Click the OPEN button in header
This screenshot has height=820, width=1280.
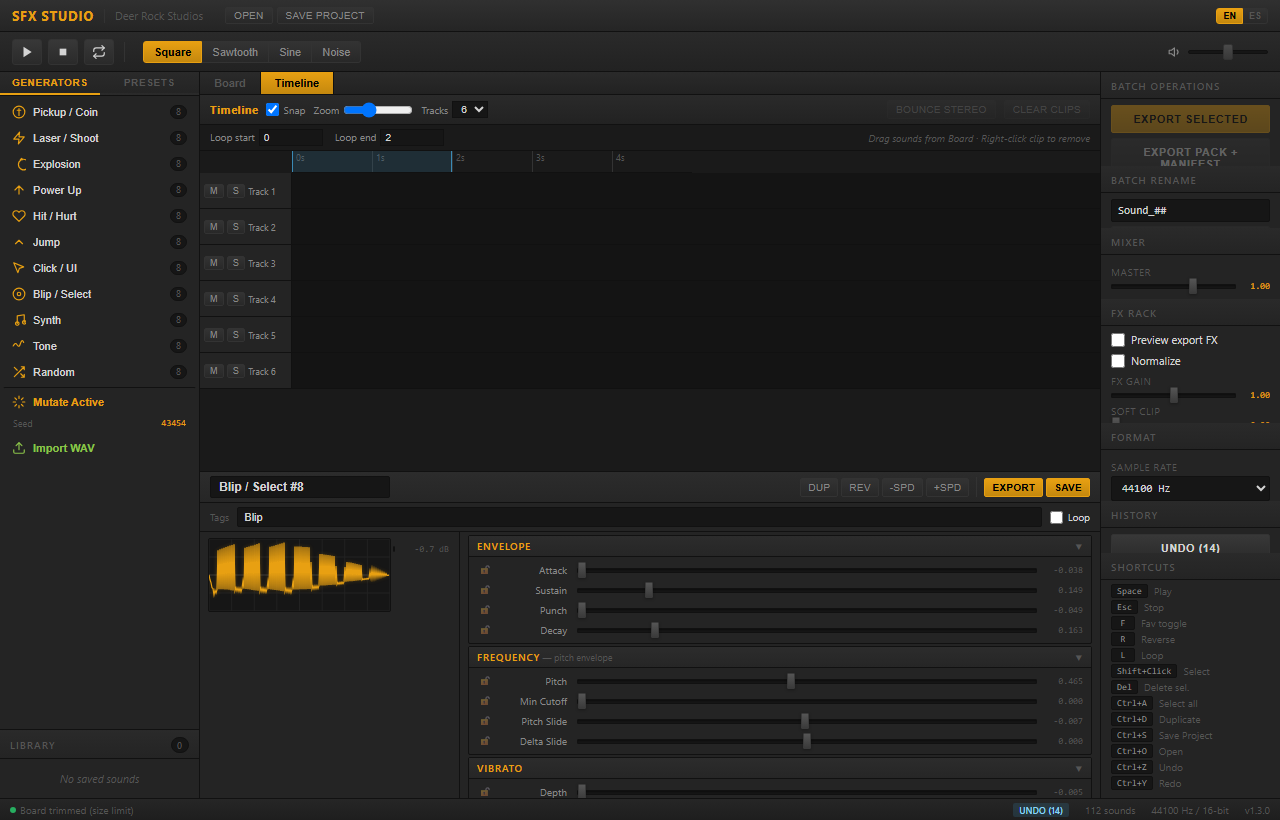249,16
